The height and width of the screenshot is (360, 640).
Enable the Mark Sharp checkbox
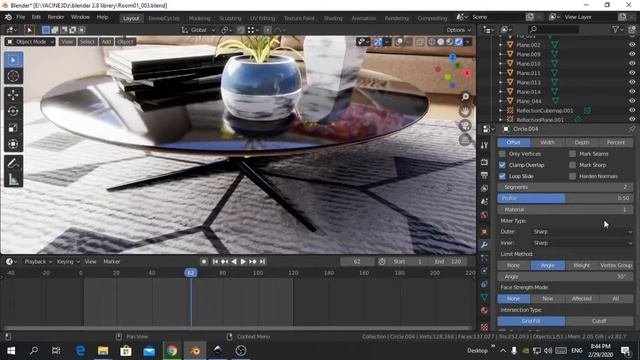click(x=573, y=165)
